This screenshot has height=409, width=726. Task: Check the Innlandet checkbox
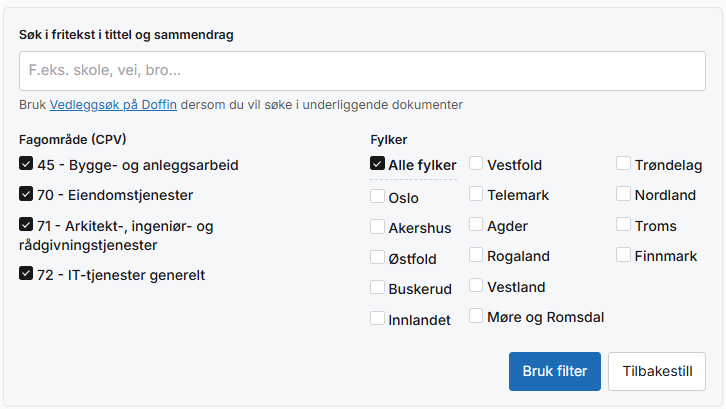click(x=377, y=318)
